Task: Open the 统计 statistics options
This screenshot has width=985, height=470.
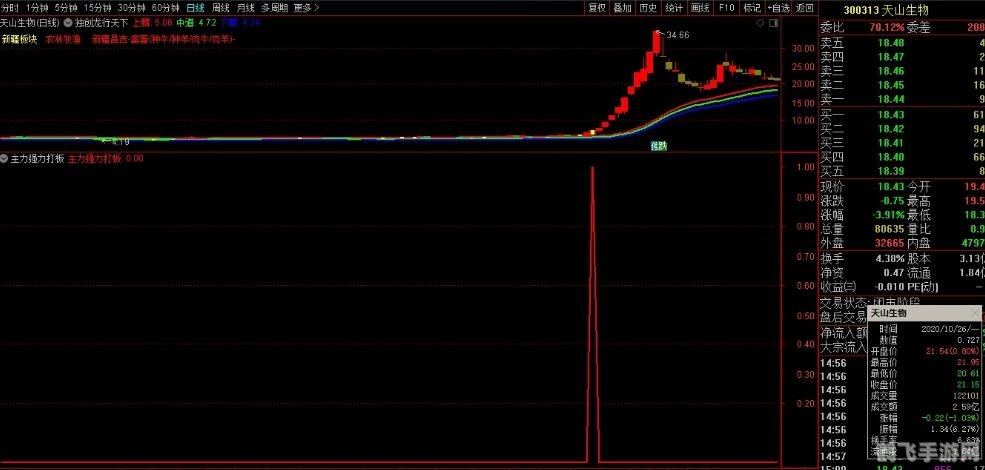Action: click(x=674, y=7)
